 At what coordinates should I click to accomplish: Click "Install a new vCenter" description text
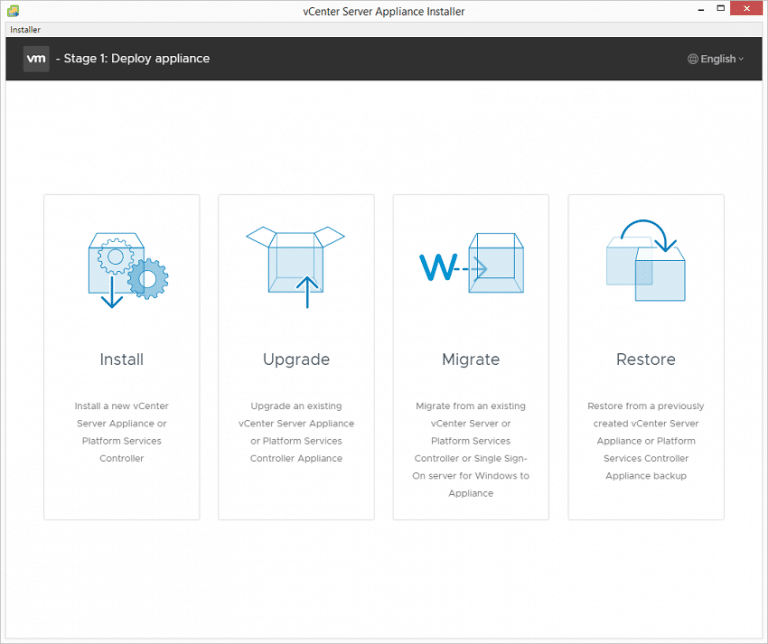coord(121,406)
